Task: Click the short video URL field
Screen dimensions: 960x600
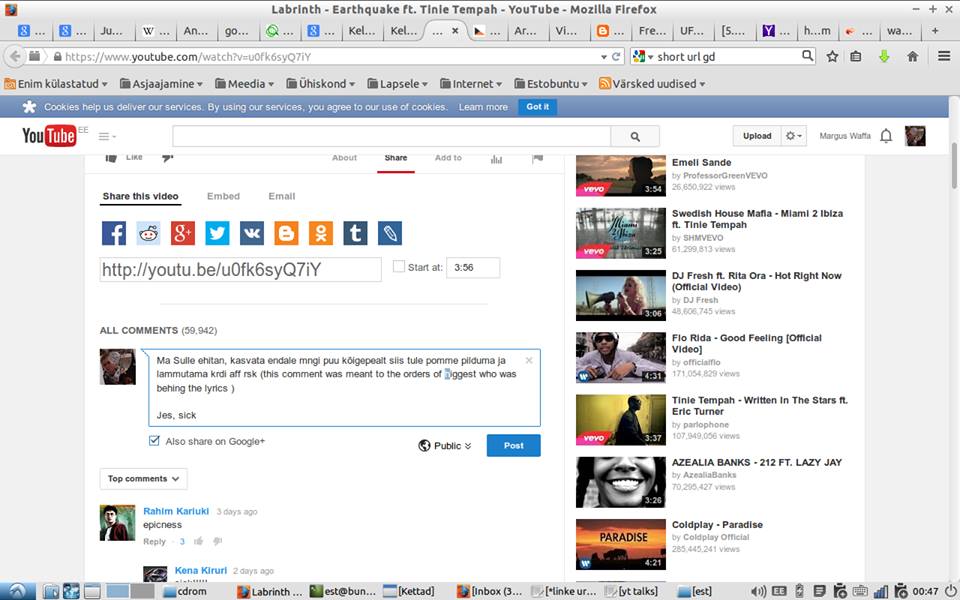Action: click(x=241, y=269)
